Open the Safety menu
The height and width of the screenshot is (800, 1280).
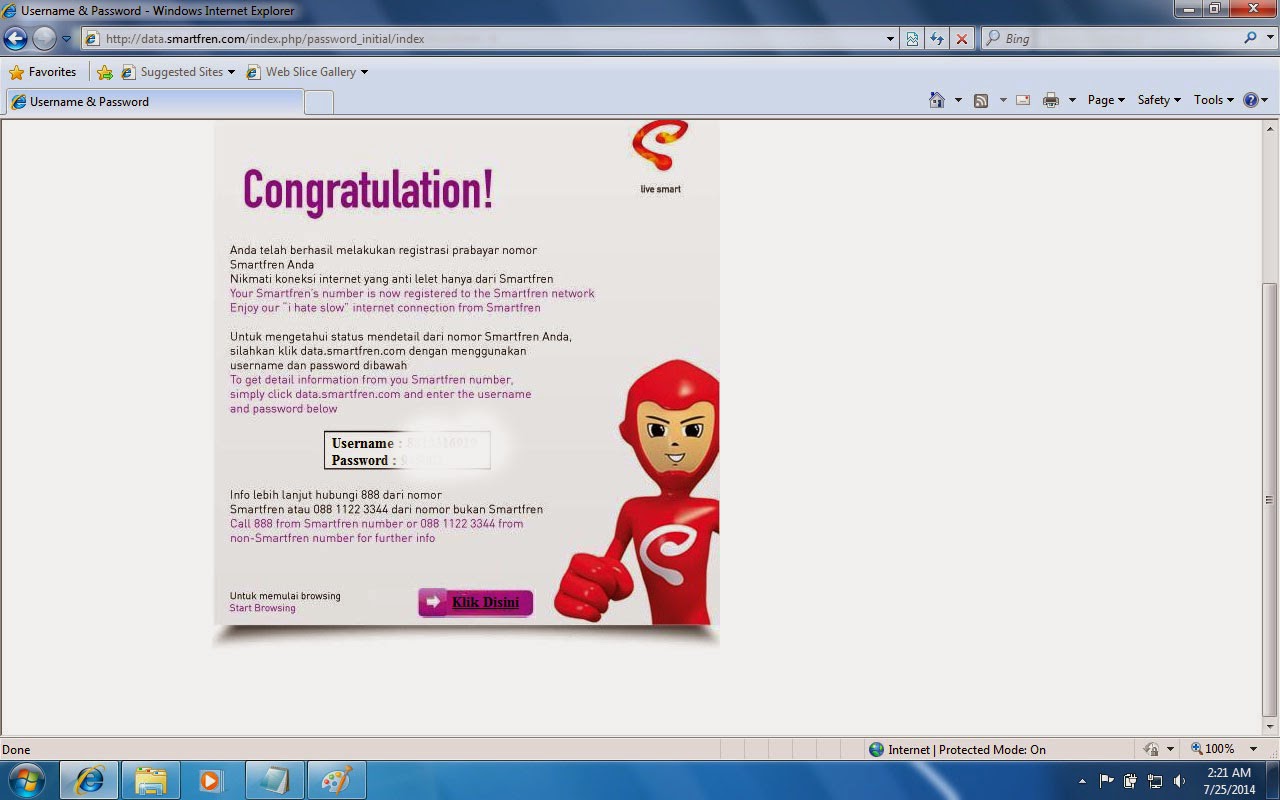point(1159,100)
